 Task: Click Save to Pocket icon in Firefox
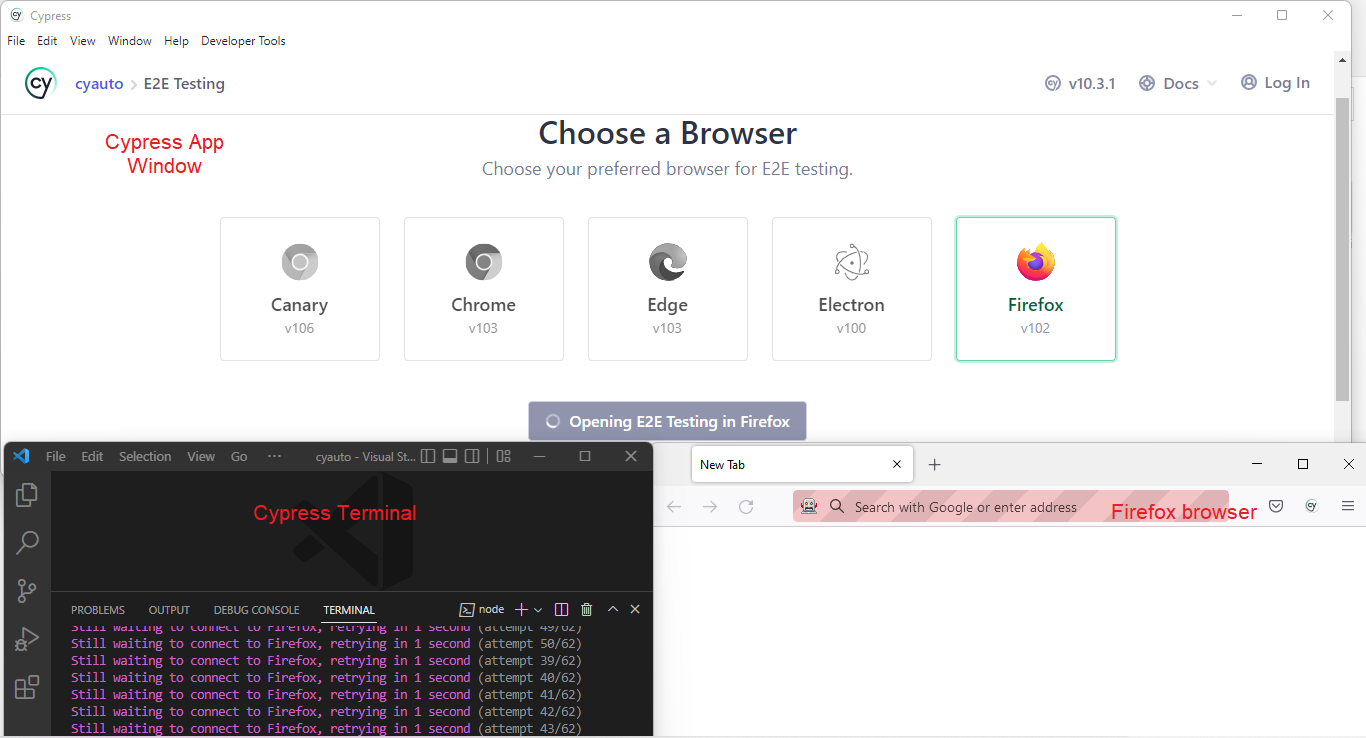[1276, 507]
